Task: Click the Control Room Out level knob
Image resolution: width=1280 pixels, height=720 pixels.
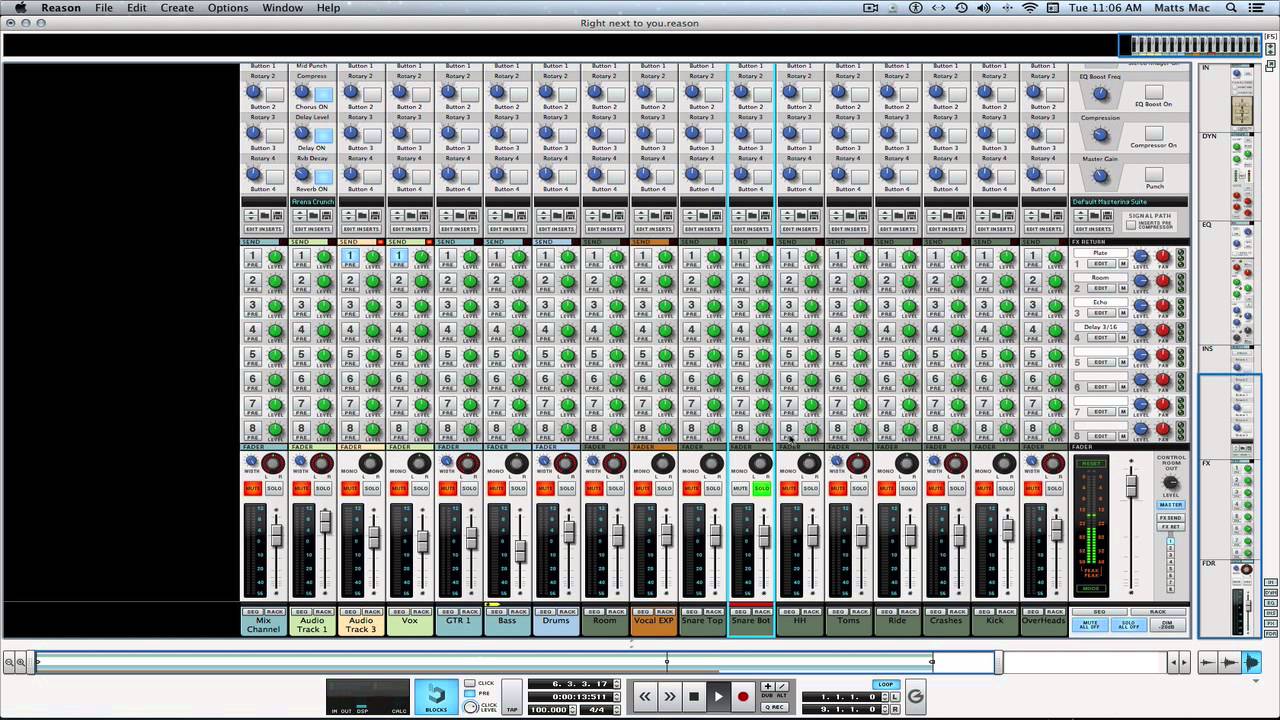Action: pos(1171,482)
